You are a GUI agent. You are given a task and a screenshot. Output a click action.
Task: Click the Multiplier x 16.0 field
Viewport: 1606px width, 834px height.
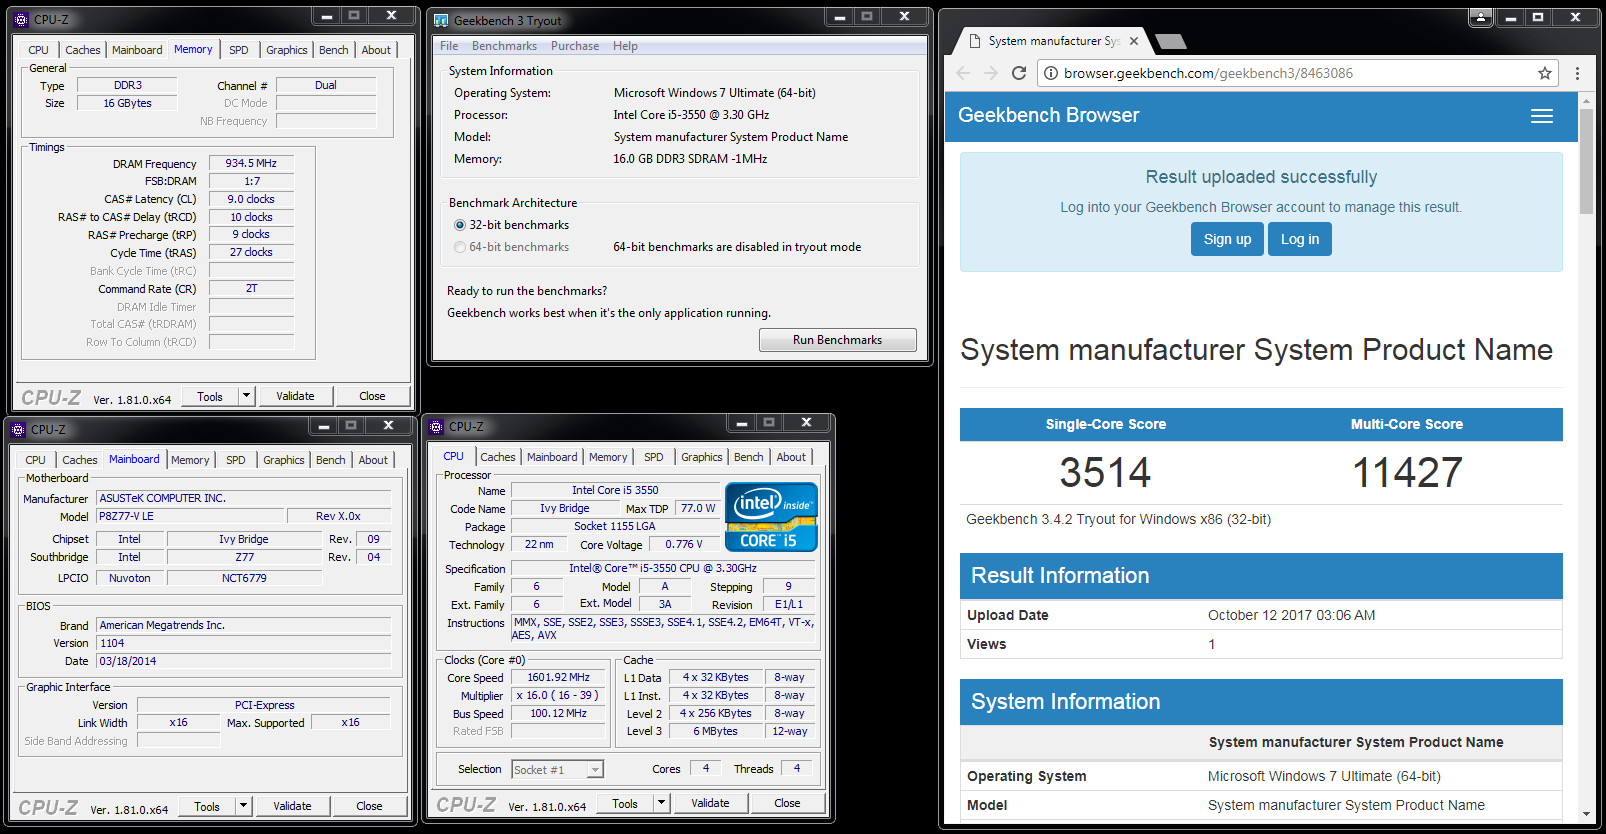click(x=559, y=695)
